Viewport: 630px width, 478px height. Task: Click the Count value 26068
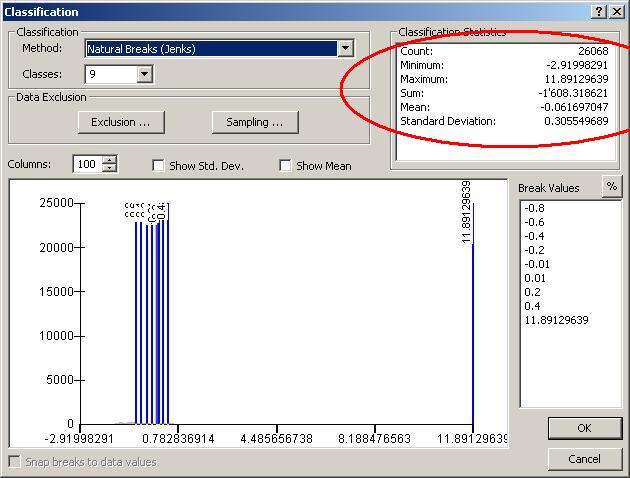[593, 51]
